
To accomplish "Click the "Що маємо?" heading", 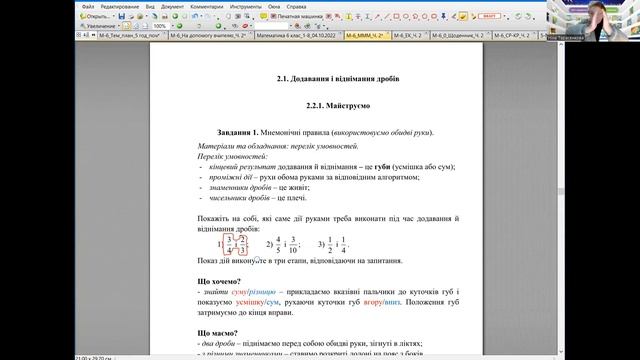I will click(x=217, y=333).
